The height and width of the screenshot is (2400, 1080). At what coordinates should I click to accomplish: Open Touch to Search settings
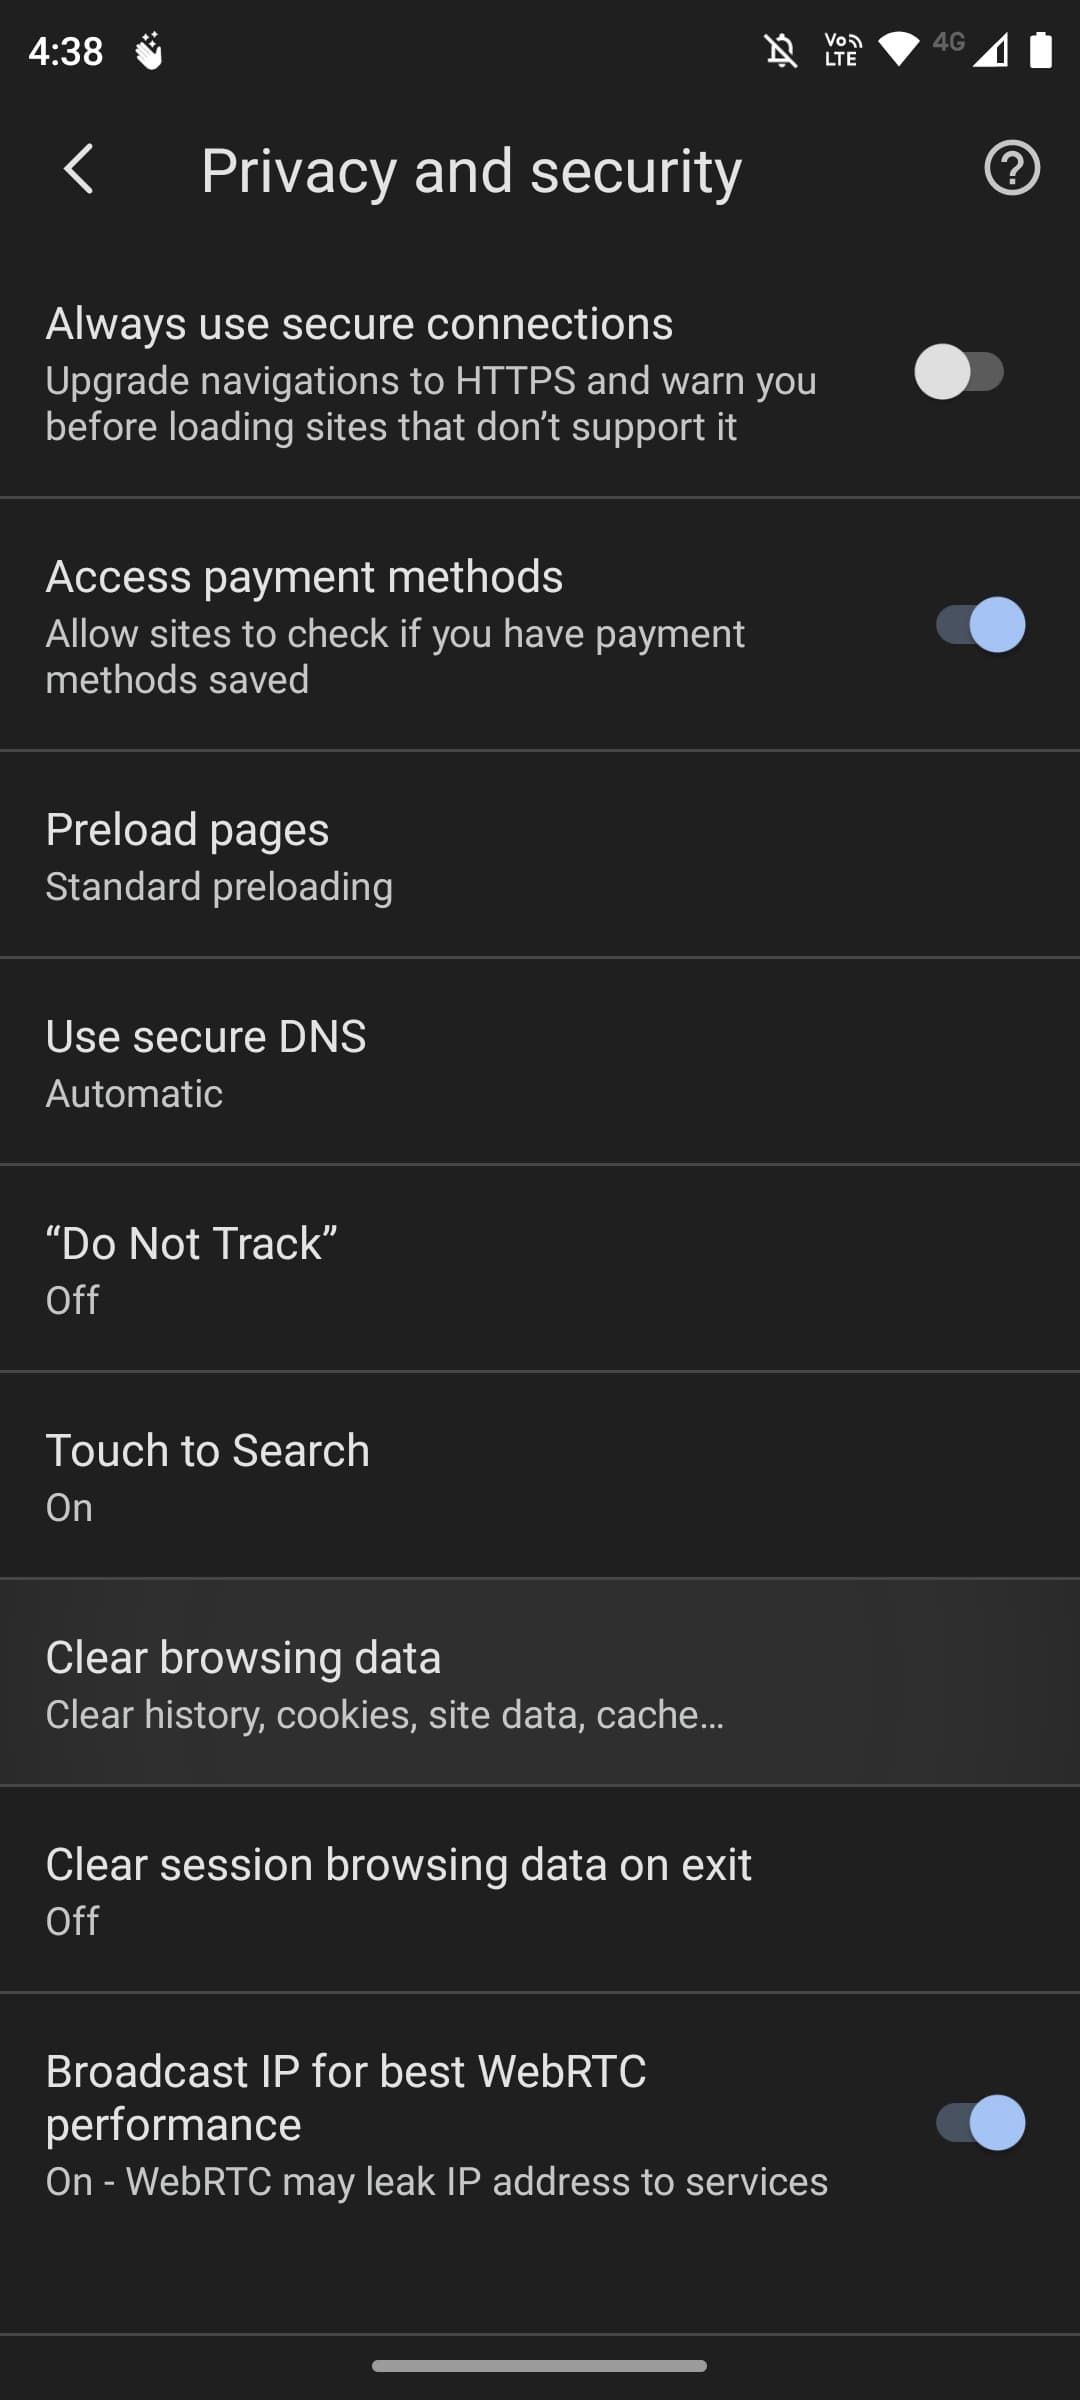pos(540,1477)
